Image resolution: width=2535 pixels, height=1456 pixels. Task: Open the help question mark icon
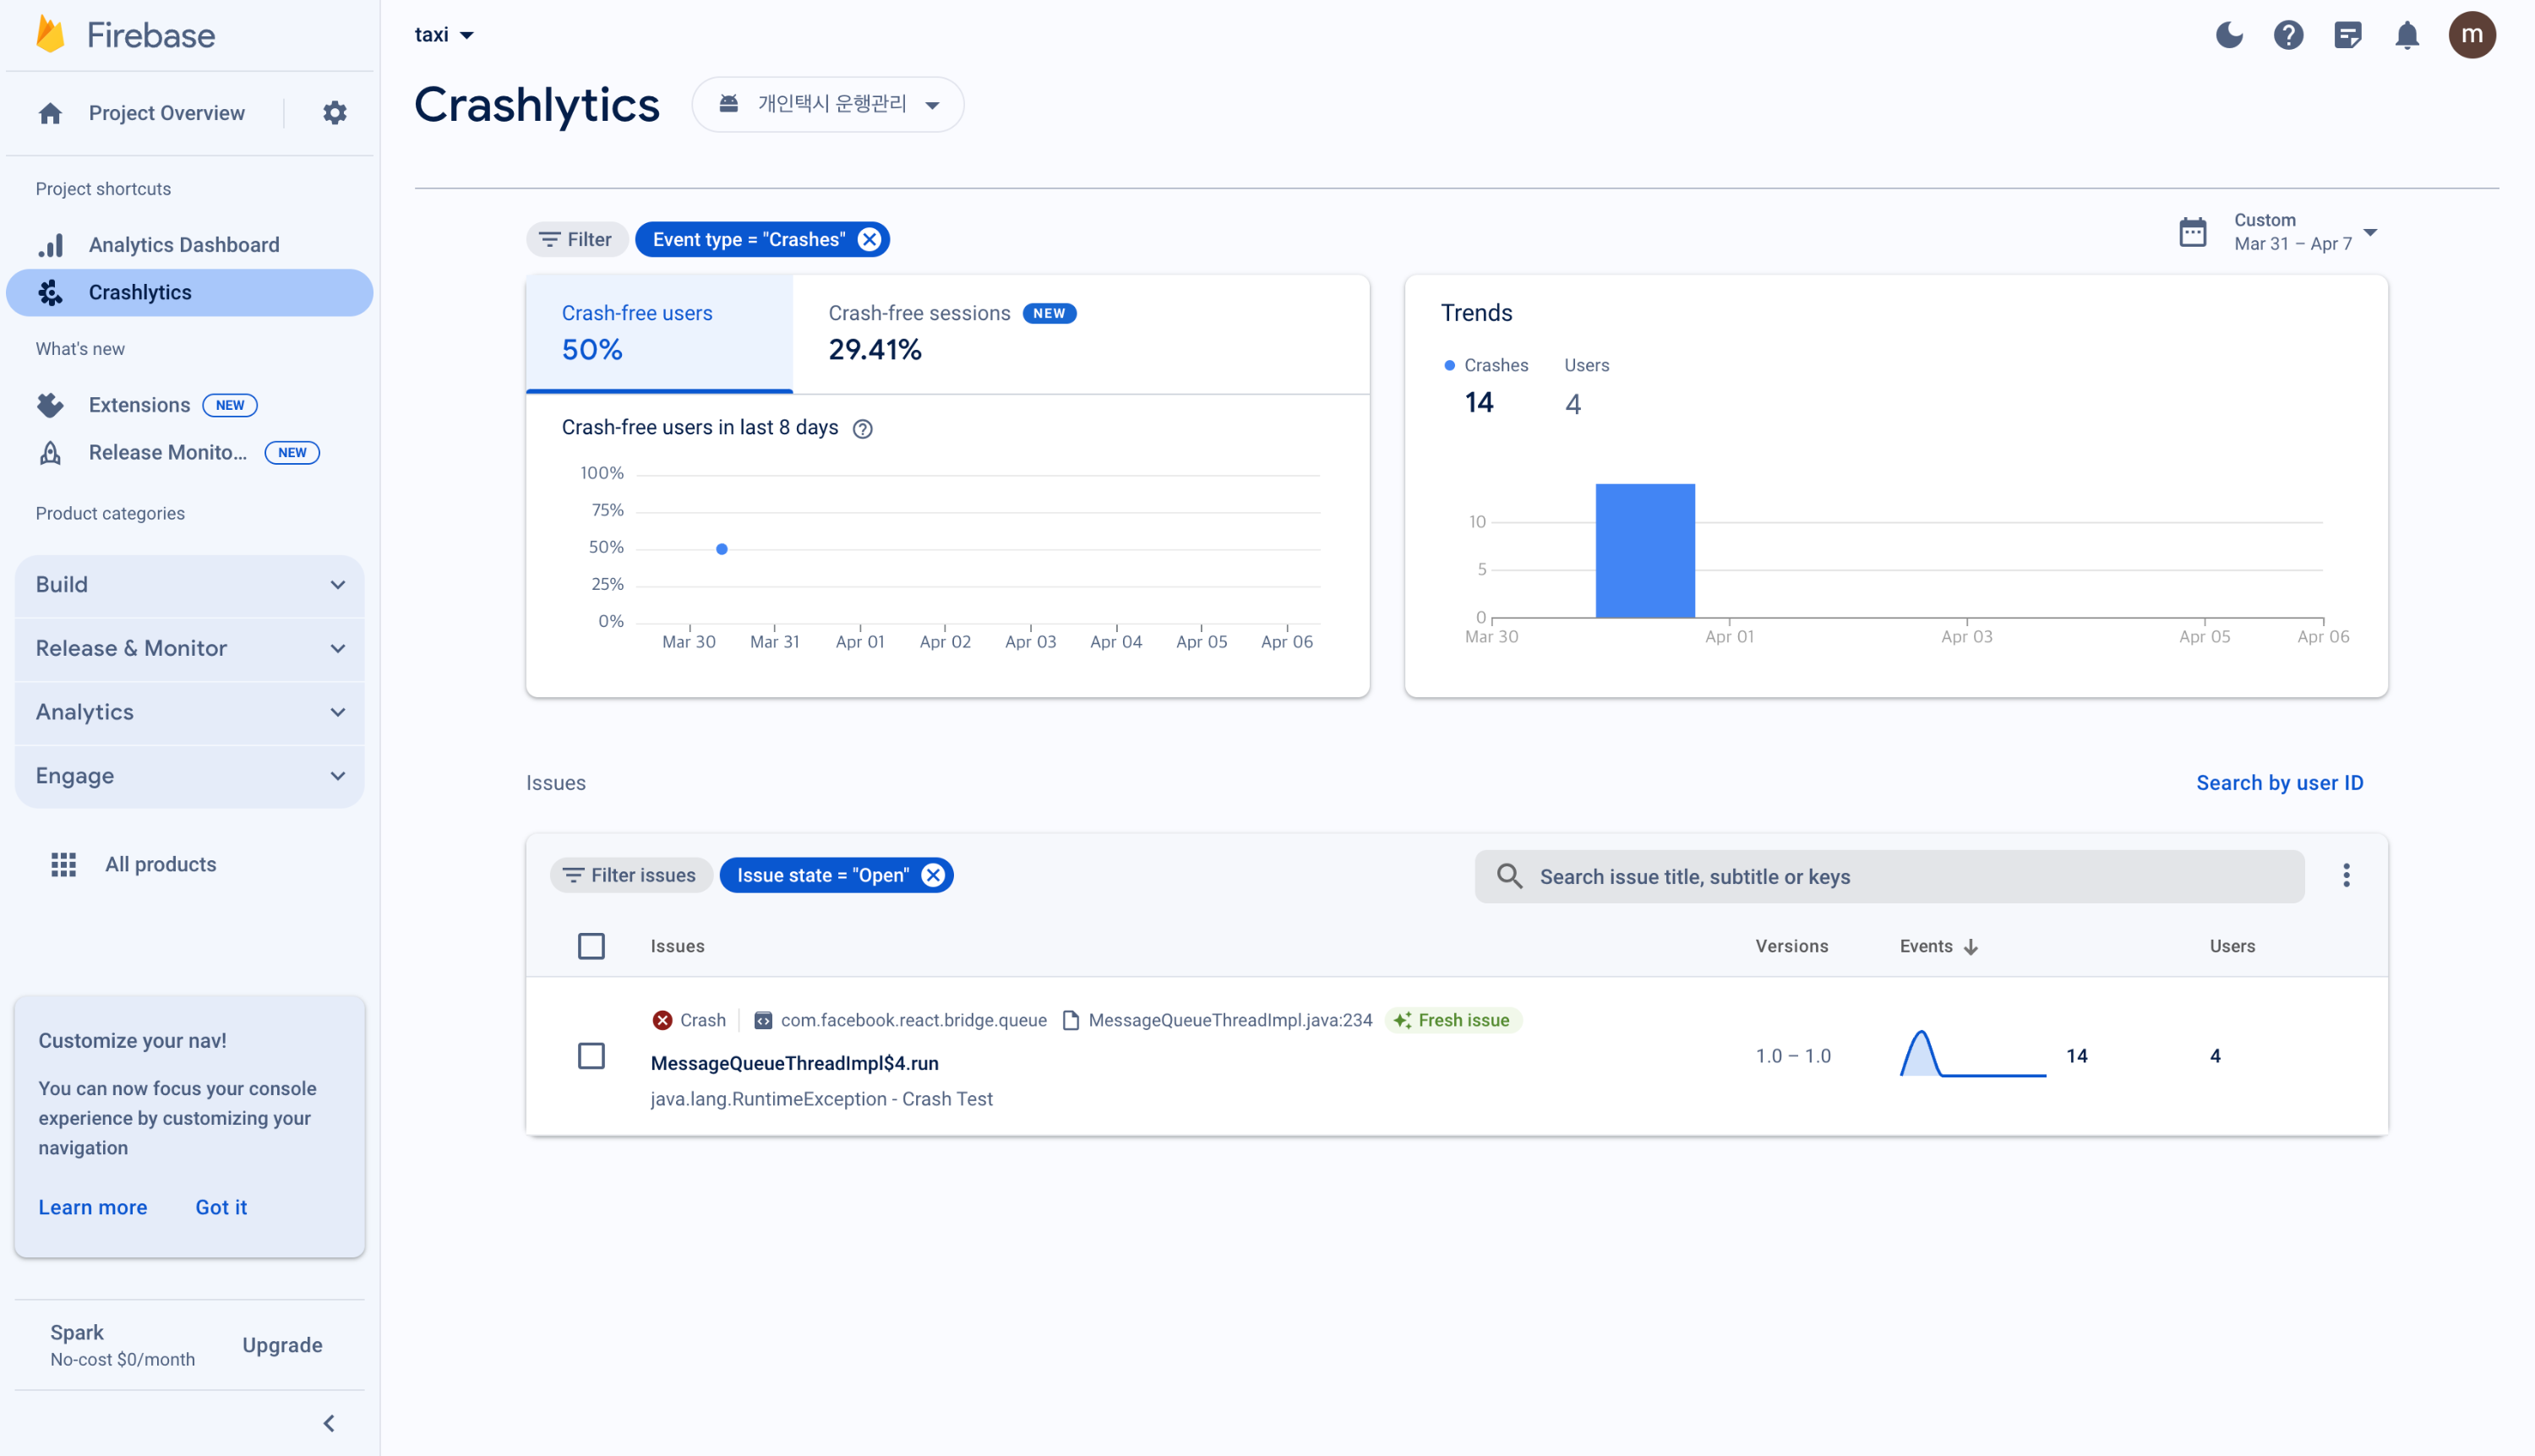(x=2288, y=35)
